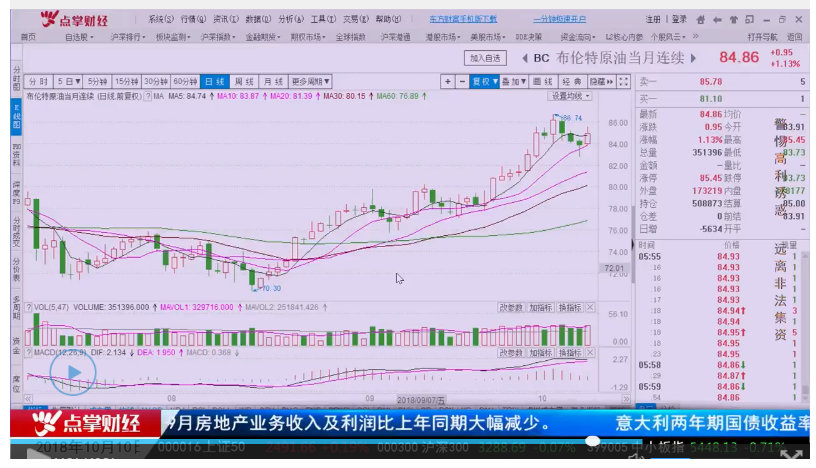Screen dimensions: 816x468
Task: Close the MACD indicator panel
Action: tap(590, 352)
